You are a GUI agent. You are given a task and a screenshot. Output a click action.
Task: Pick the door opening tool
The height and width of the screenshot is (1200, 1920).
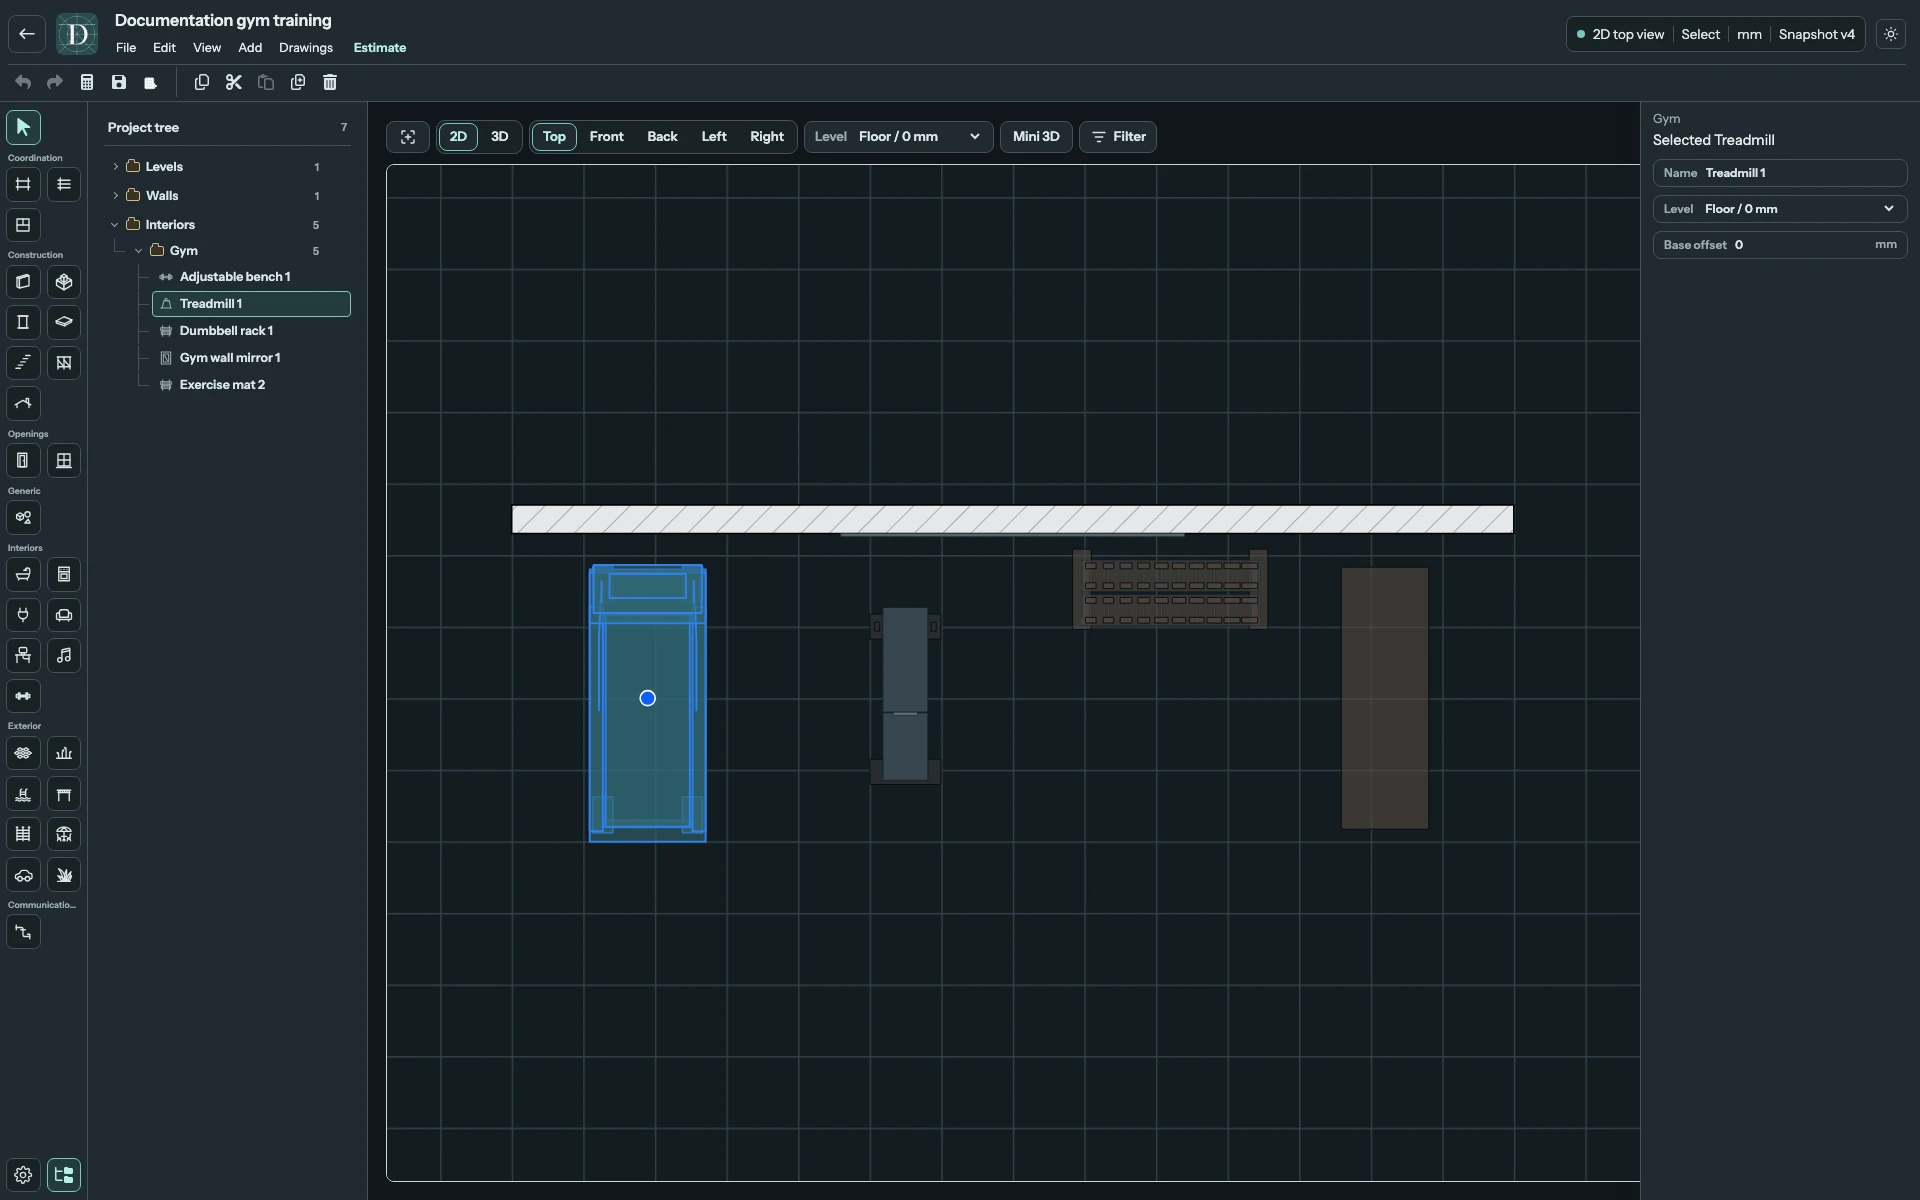[23, 461]
